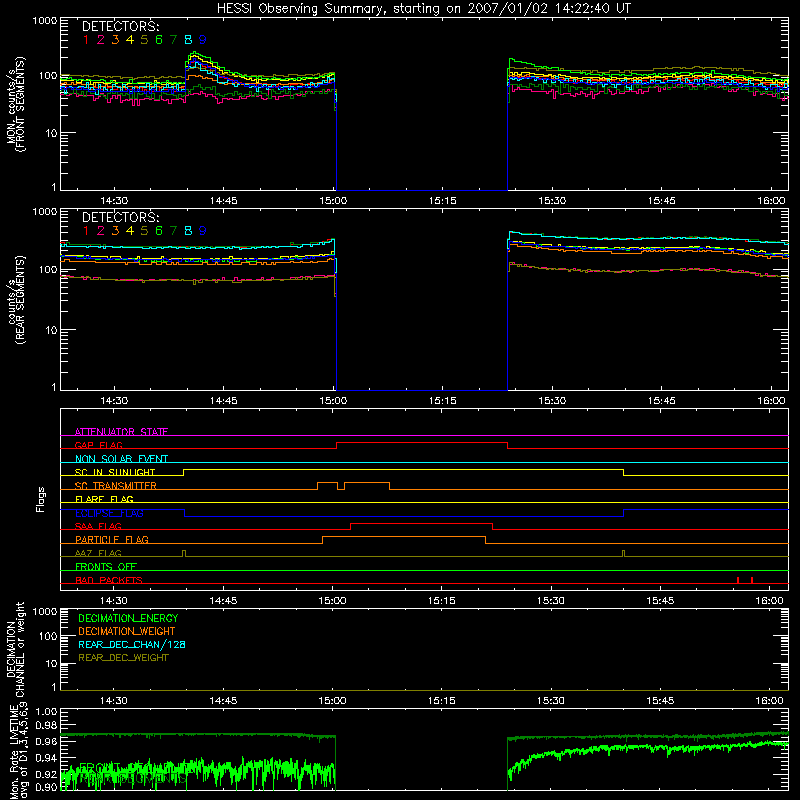Click the 100 y-axis value on rear segments plot
Viewport: 800px width, 800px height.
[x=48, y=269]
